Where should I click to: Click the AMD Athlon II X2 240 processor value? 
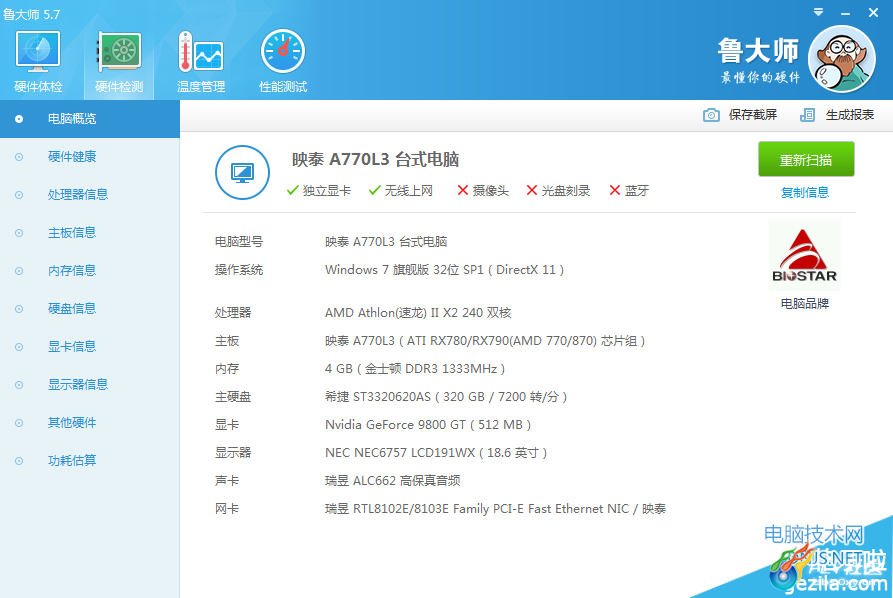[x=418, y=313]
